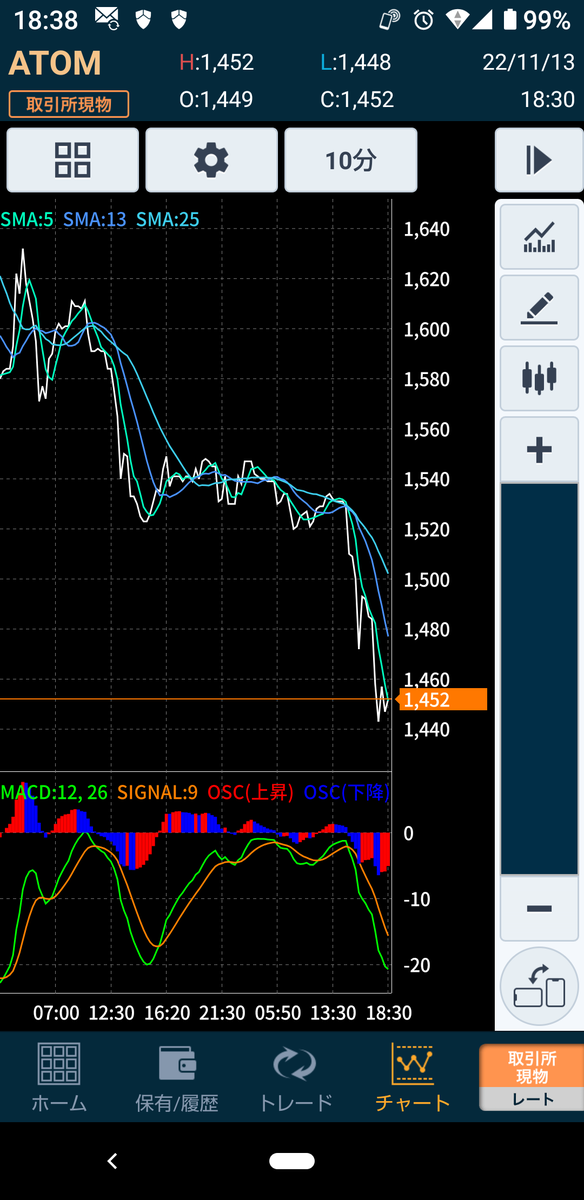Viewport: 584px width, 1200px height.
Task: Open the chart layout grid icon
Action: 72,160
